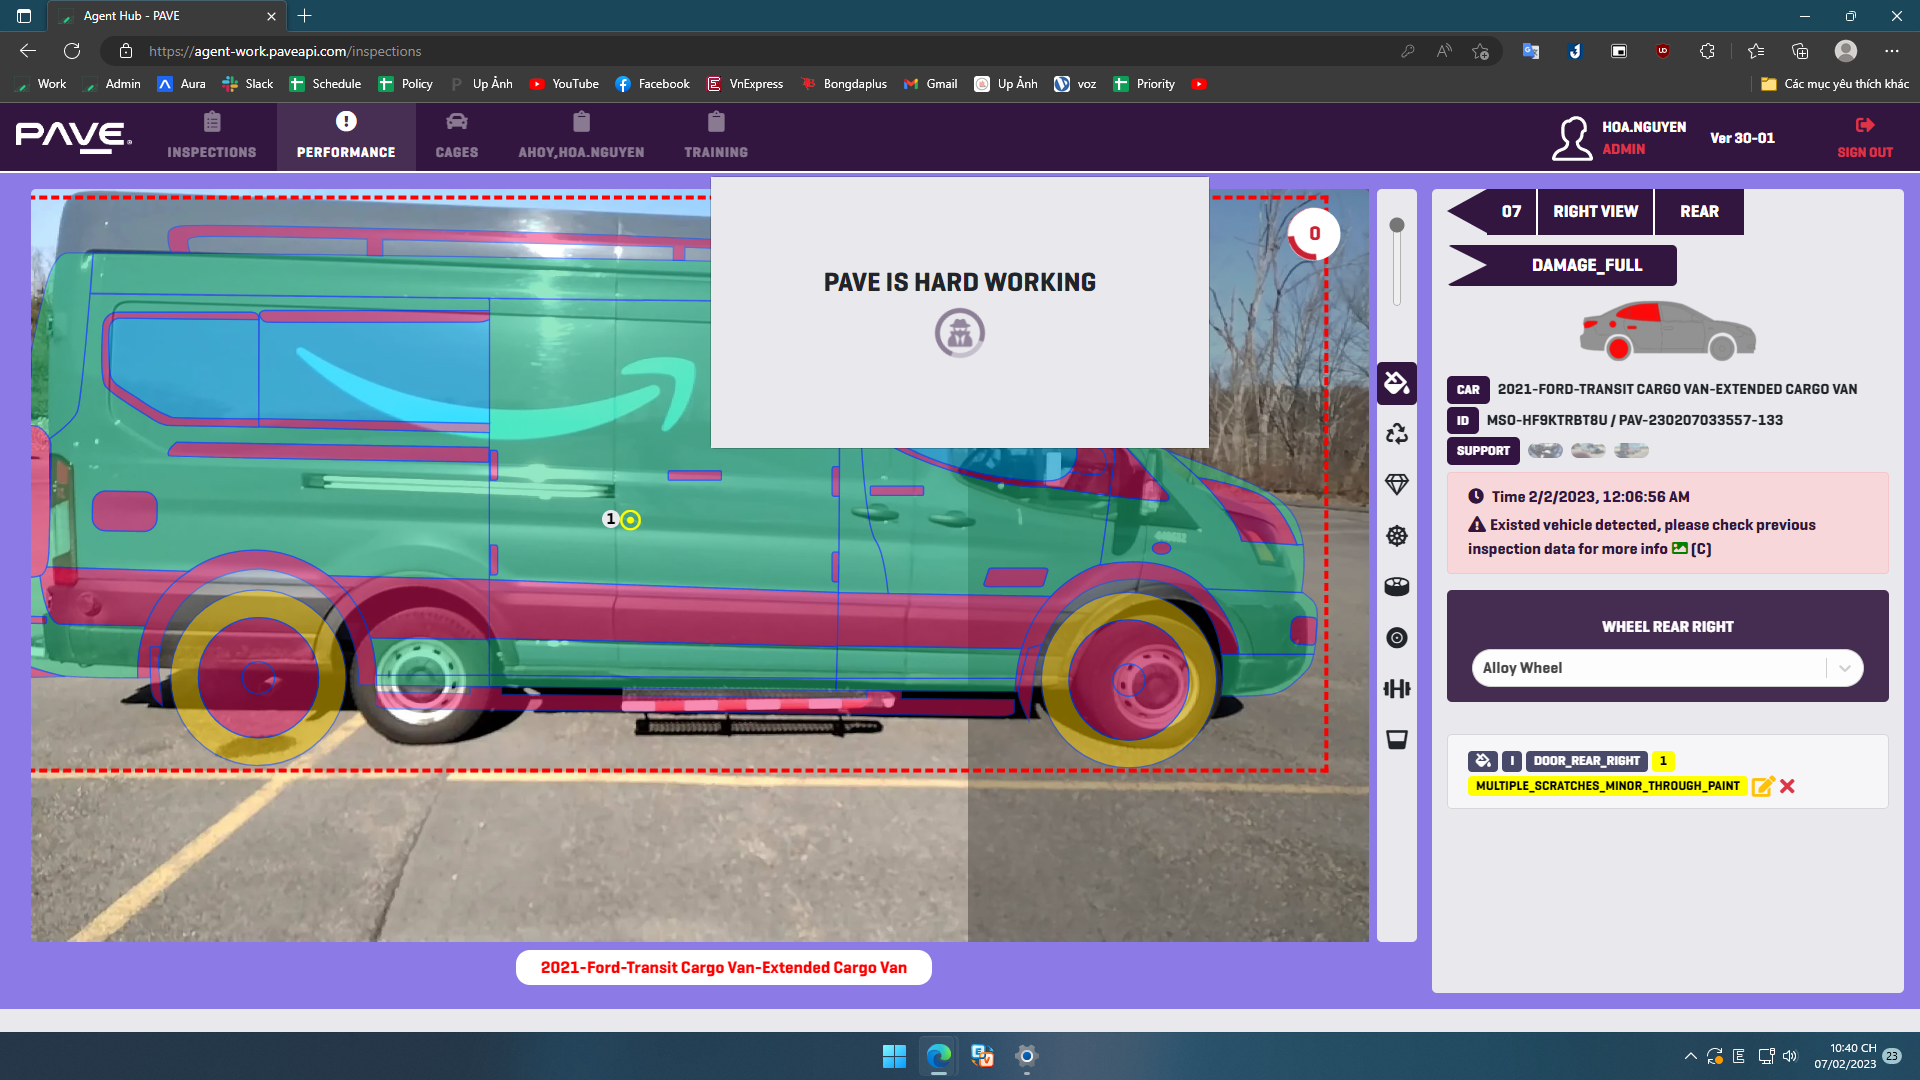Click the circular target tool icon

[1396, 638]
